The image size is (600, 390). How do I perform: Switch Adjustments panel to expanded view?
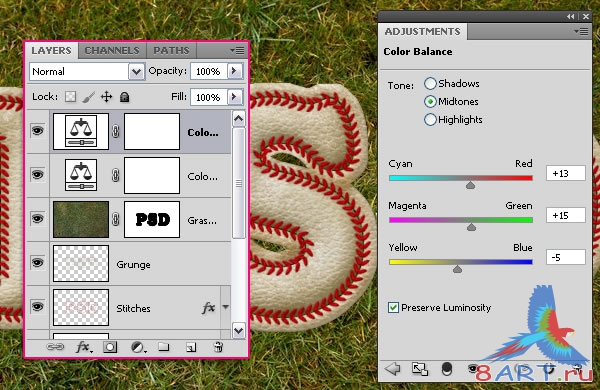[x=419, y=369]
